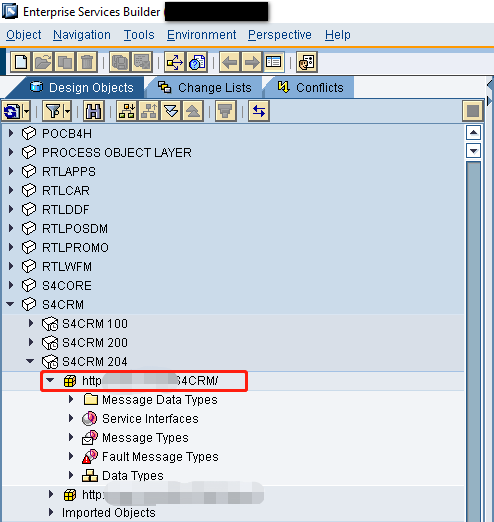
Task: Open the Object menu
Action: (24, 35)
